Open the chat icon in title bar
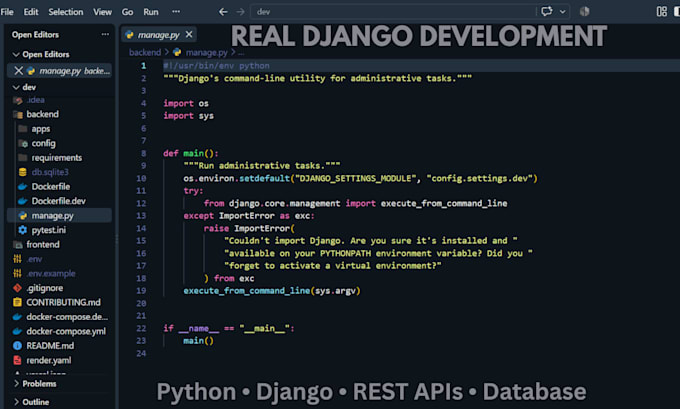This screenshot has width=680, height=409. pos(546,11)
